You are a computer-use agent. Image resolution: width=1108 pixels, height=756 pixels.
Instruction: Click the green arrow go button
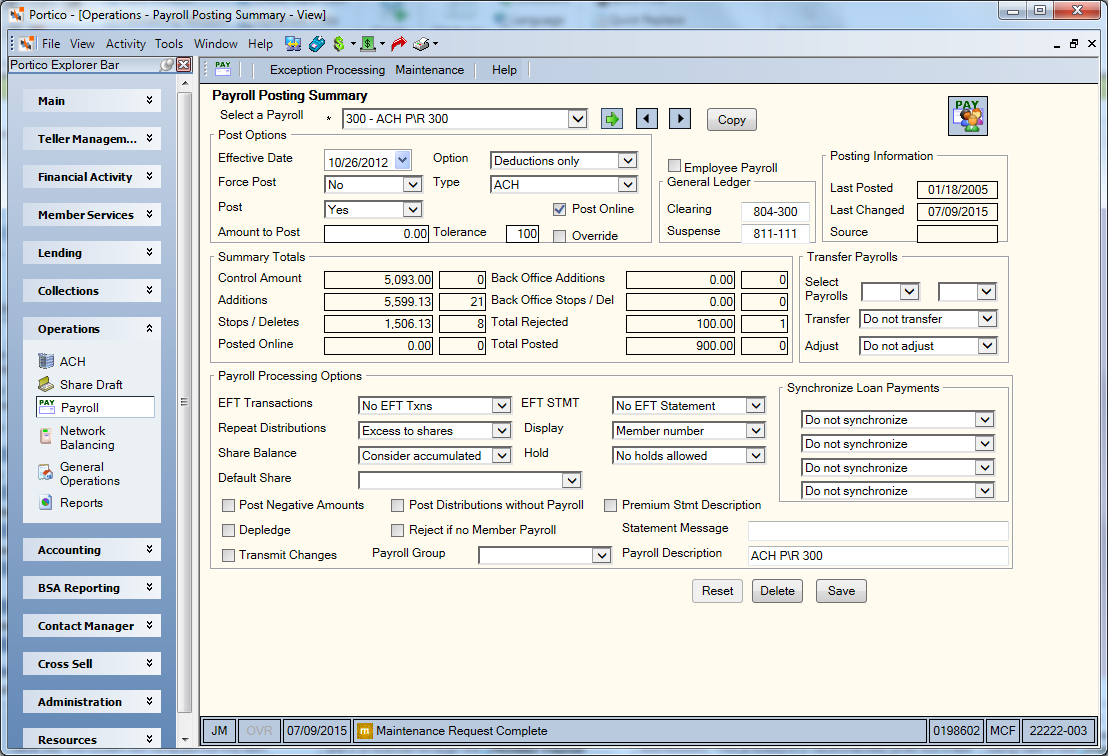tap(612, 119)
